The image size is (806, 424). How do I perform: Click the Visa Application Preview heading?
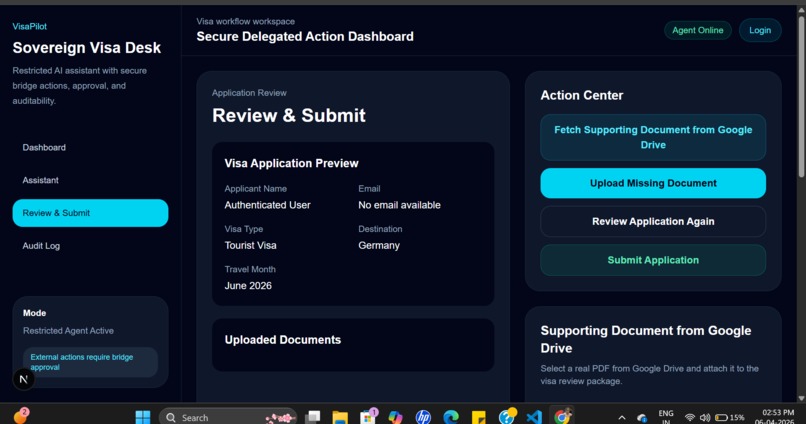291,163
